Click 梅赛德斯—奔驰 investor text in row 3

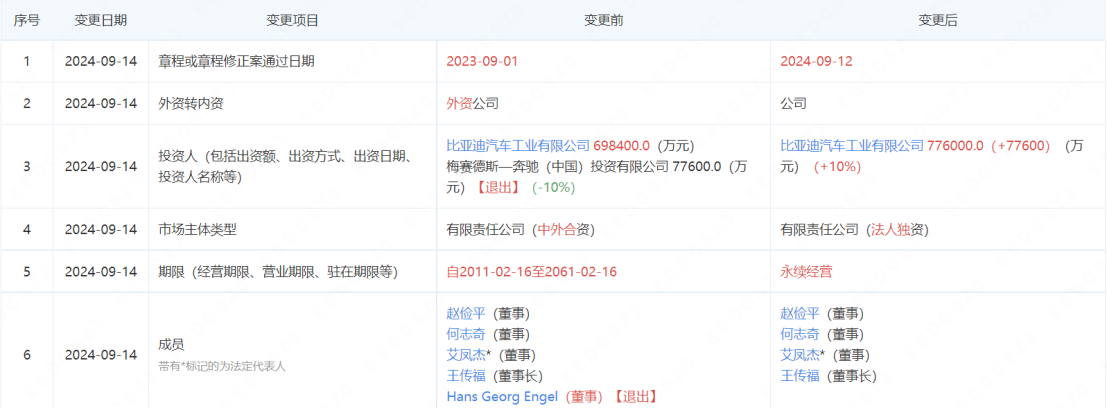coord(516,166)
